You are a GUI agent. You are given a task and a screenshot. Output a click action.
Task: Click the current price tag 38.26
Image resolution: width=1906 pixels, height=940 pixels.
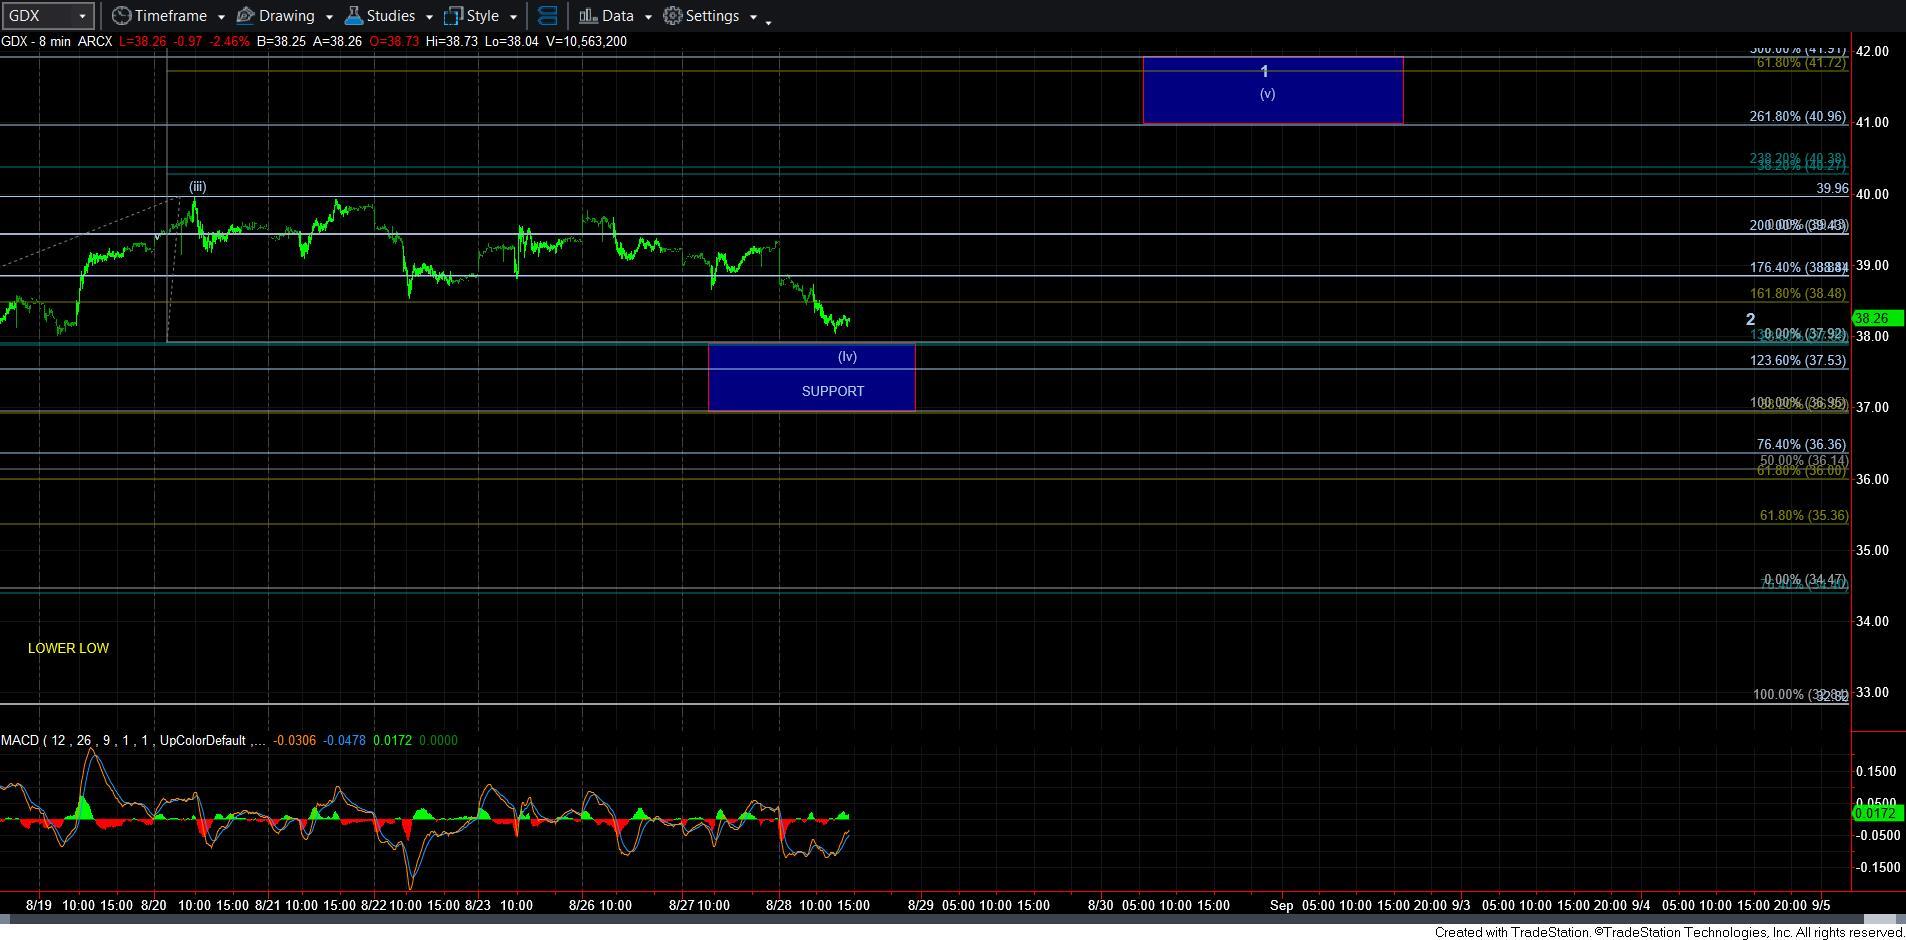pos(1877,318)
